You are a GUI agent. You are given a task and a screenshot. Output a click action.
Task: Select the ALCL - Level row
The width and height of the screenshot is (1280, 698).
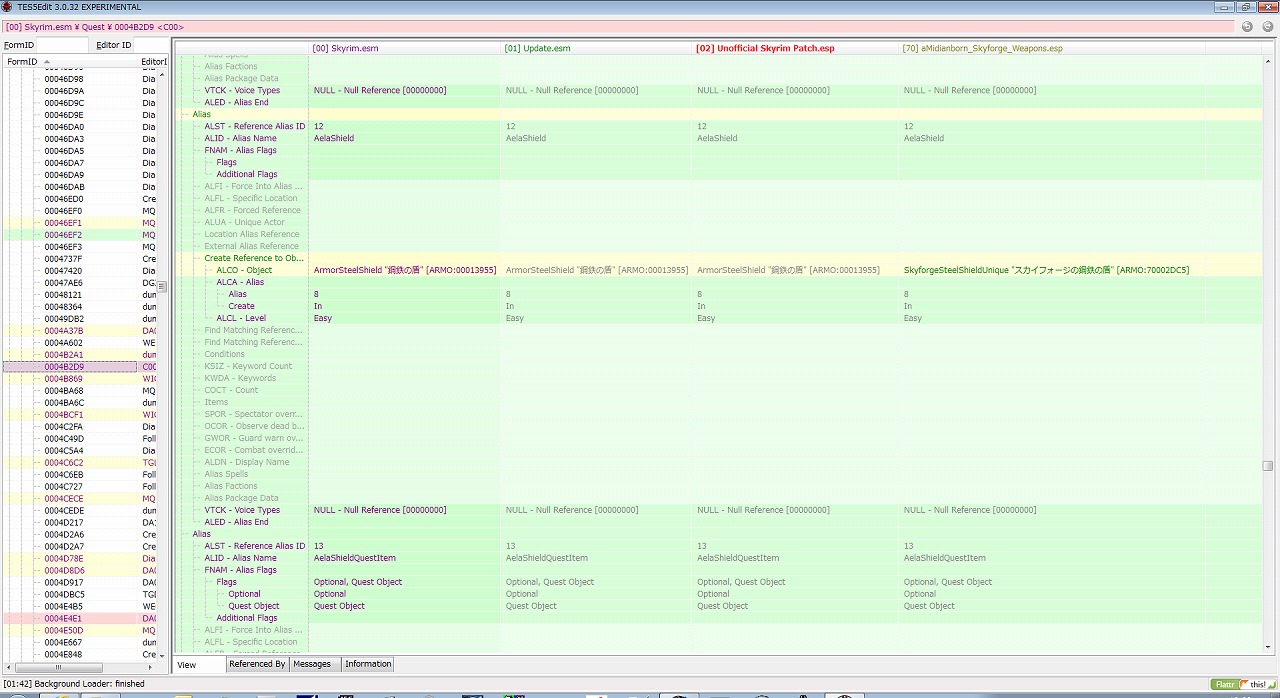pyautogui.click(x=241, y=318)
